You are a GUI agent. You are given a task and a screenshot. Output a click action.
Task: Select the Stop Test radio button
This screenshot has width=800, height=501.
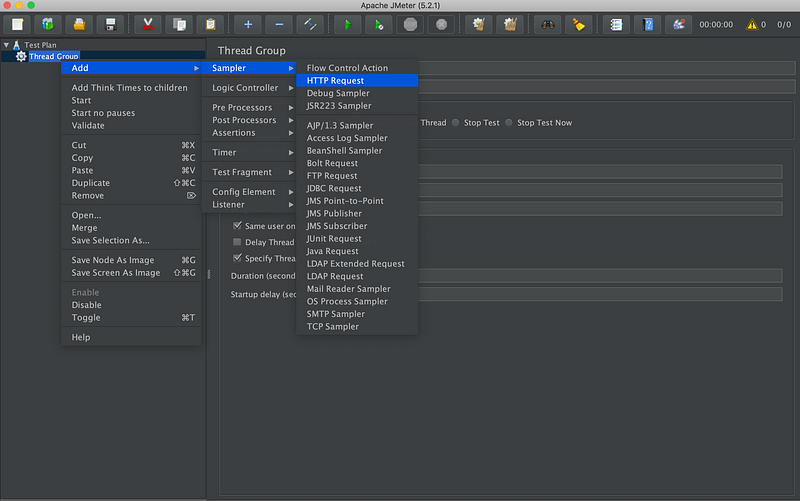pos(457,123)
